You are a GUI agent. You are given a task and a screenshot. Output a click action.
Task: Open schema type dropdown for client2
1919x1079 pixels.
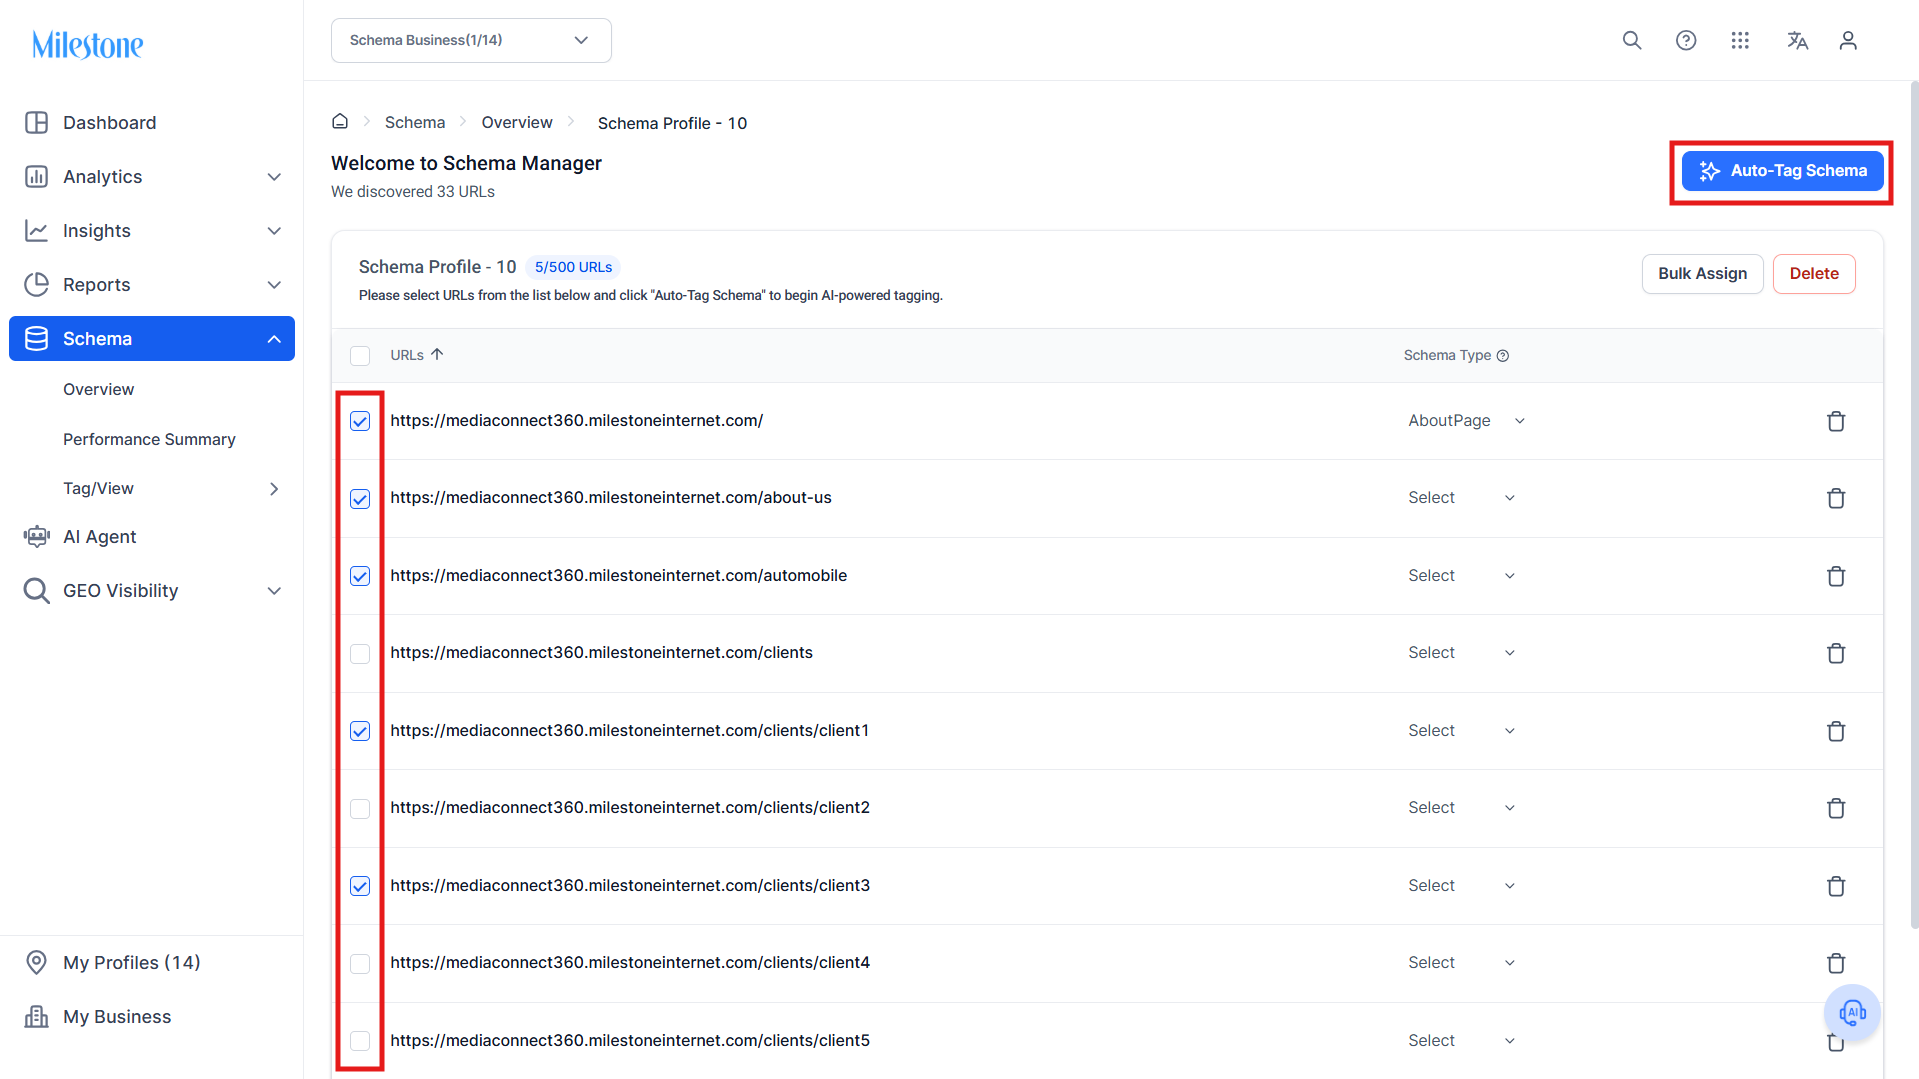(1461, 808)
